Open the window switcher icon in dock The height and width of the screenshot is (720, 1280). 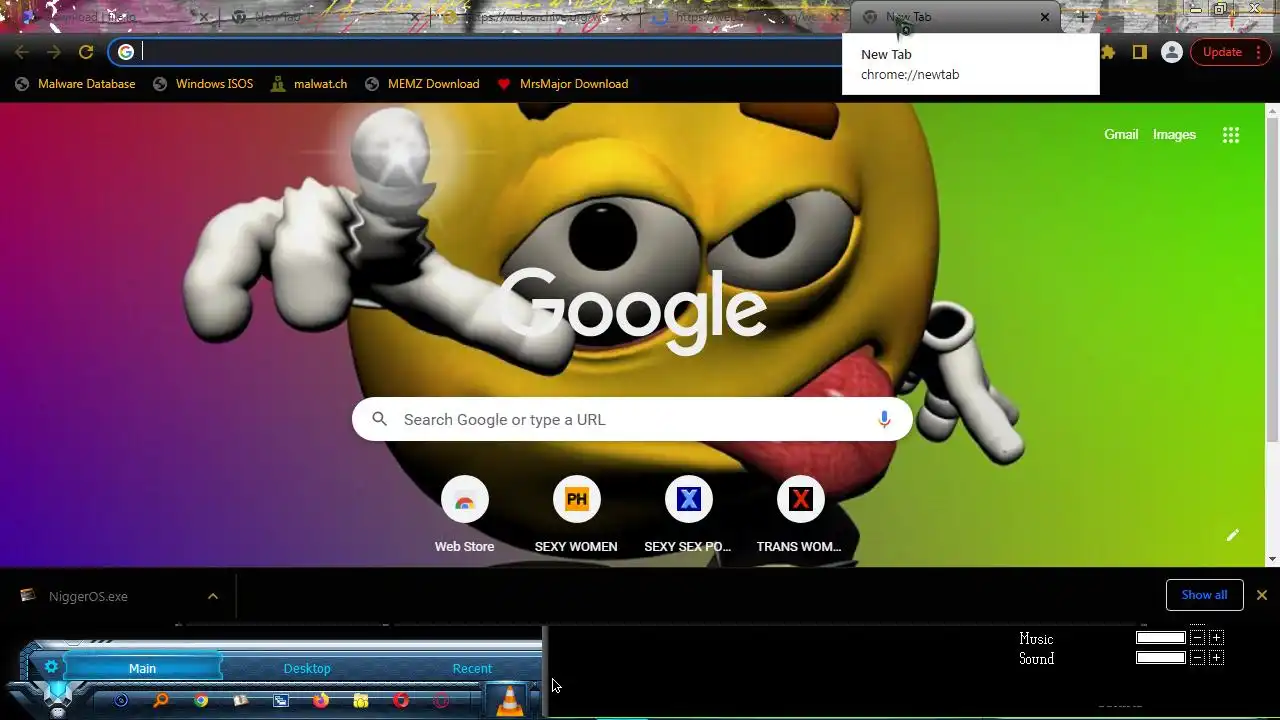(x=281, y=701)
